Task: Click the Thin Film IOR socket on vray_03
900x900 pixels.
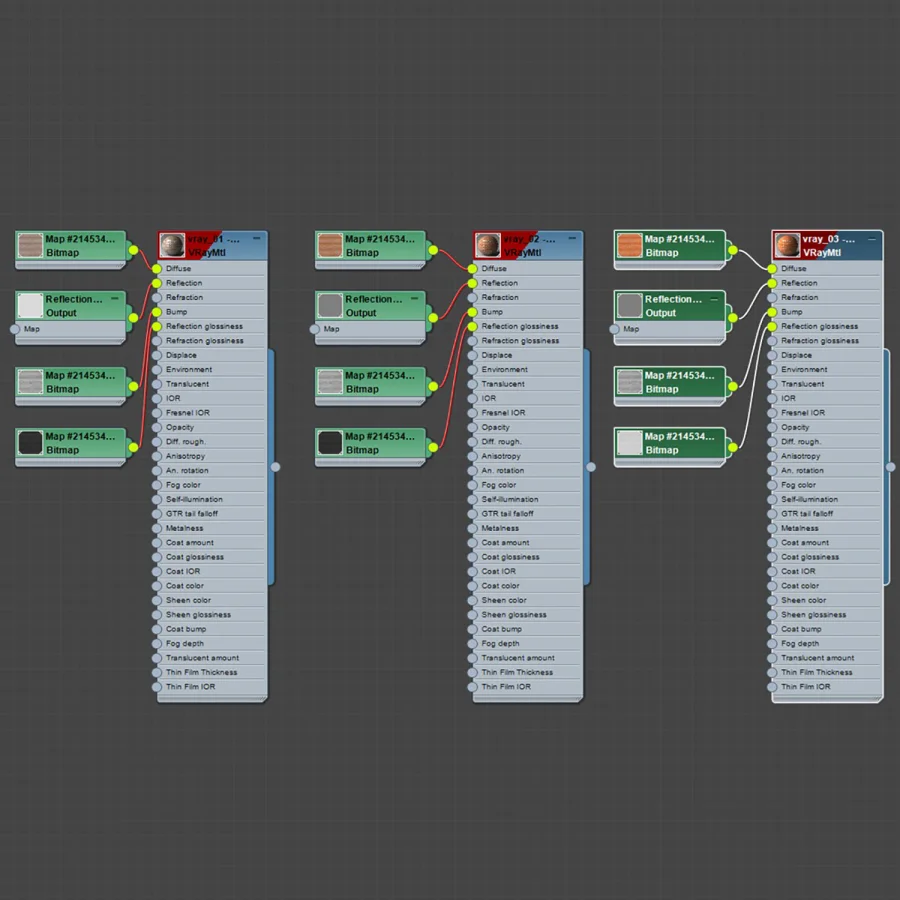Action: pyautogui.click(x=772, y=687)
